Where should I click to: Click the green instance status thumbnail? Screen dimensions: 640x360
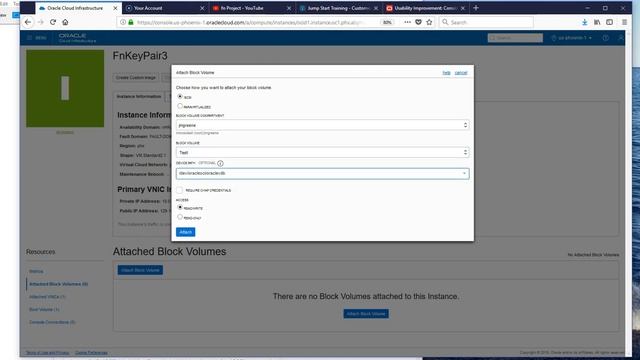pyautogui.click(x=65, y=88)
